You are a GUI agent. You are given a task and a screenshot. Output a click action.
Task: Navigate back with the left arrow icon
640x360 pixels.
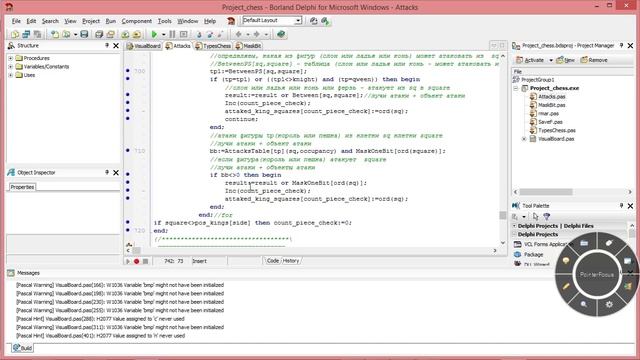click(x=238, y=34)
